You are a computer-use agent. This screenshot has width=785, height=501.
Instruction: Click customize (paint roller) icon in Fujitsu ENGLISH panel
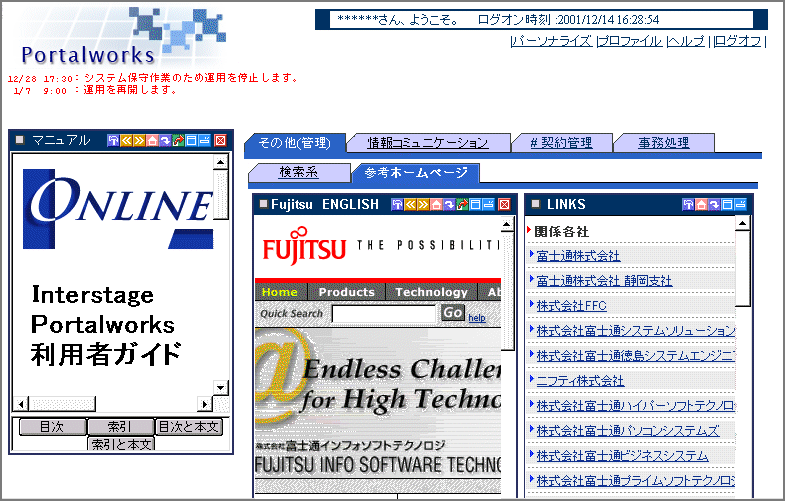(x=398, y=204)
